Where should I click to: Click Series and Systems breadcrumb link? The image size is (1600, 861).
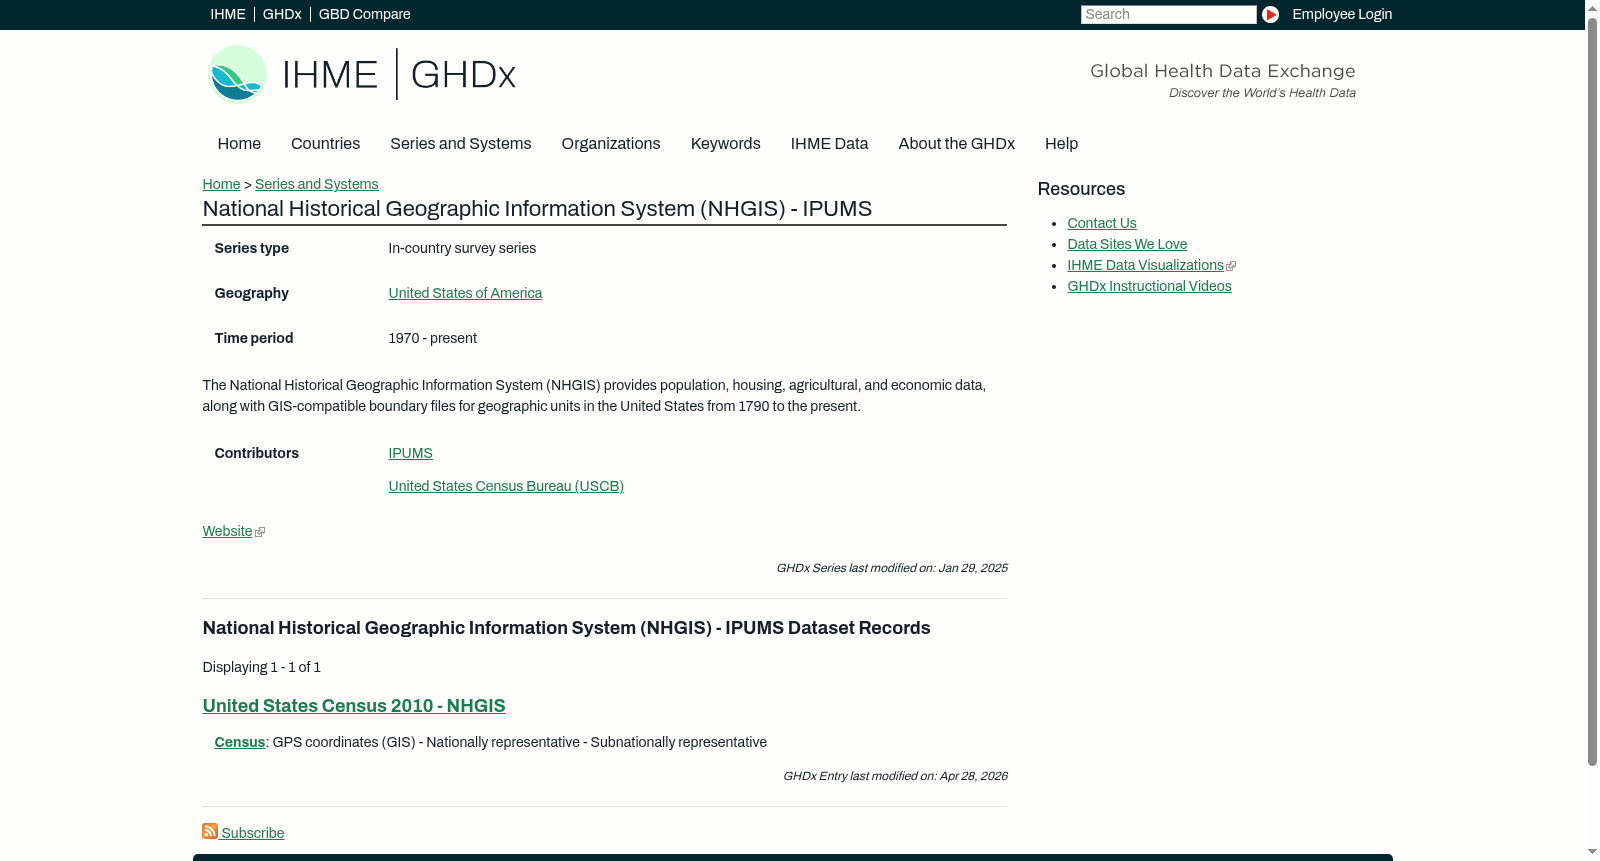316,184
